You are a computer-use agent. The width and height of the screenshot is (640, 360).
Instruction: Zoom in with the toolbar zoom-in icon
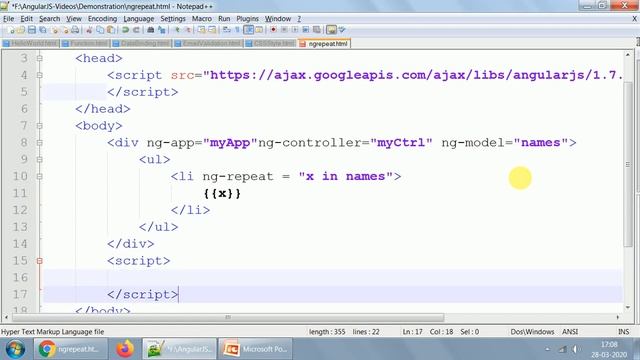[x=177, y=30]
